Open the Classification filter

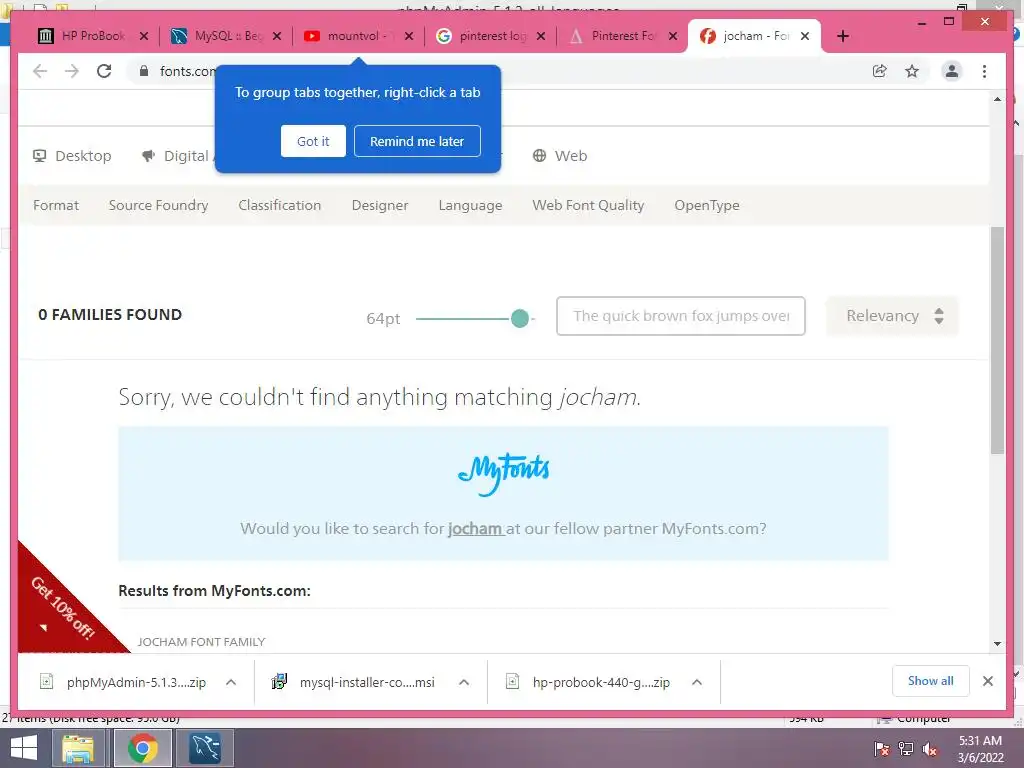[280, 205]
